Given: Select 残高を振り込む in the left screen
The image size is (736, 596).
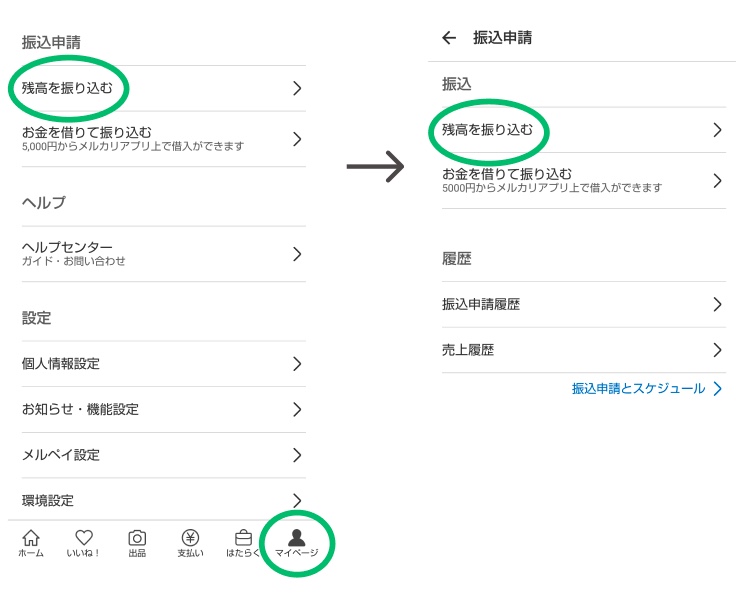Looking at the screenshot, I should tap(164, 88).
